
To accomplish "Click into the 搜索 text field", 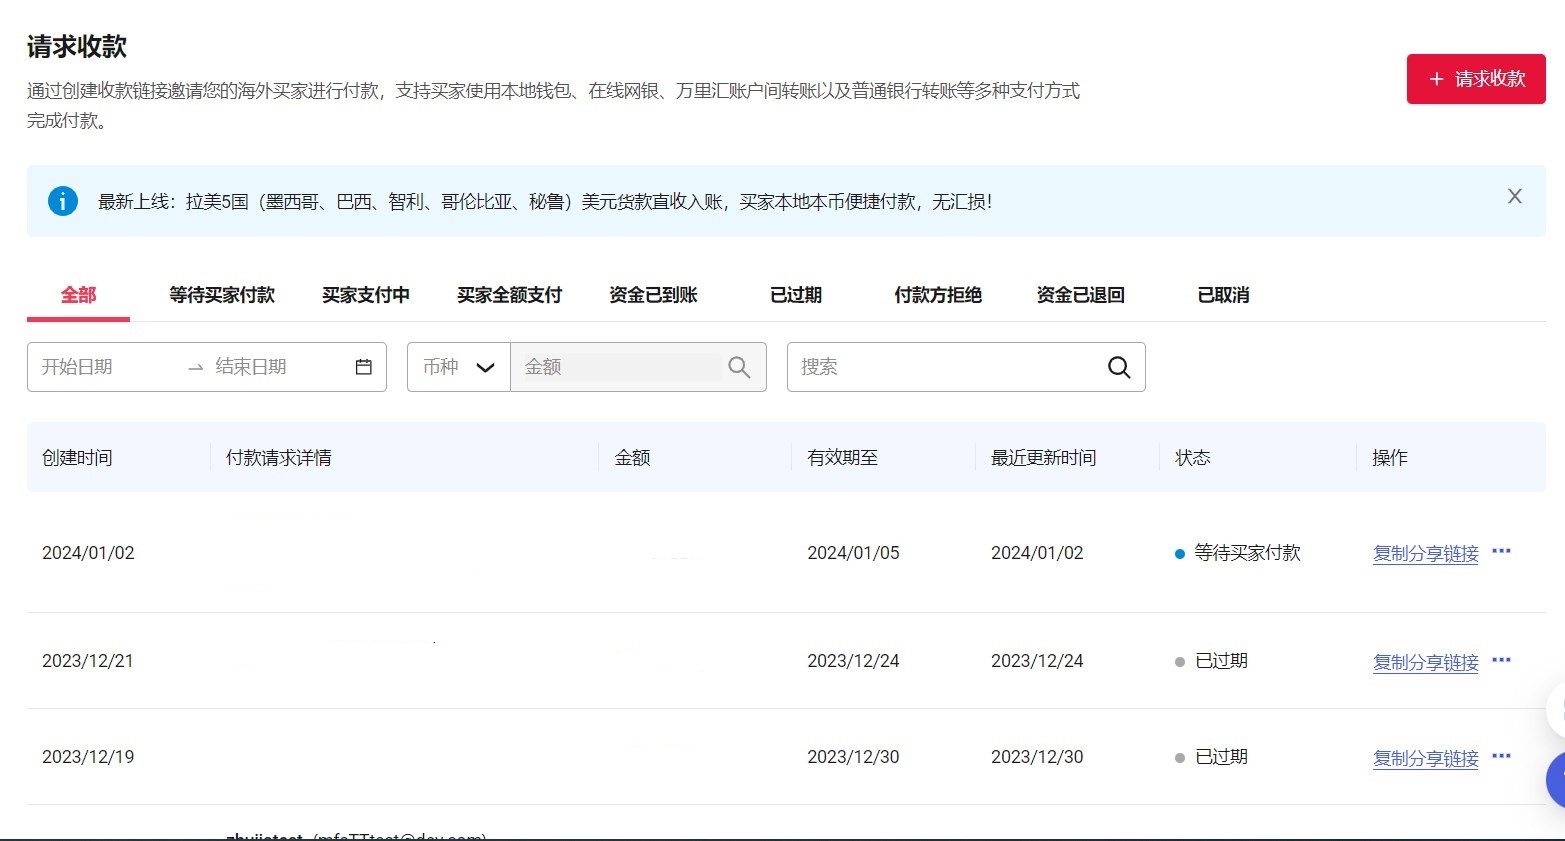I will (940, 367).
